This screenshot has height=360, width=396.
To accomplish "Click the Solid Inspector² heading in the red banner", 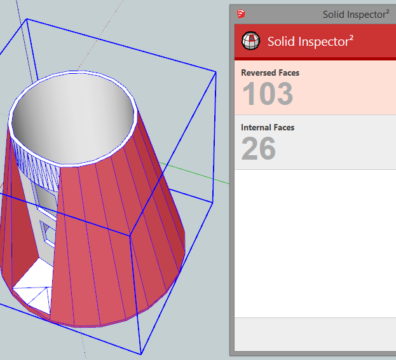I will 310,41.
